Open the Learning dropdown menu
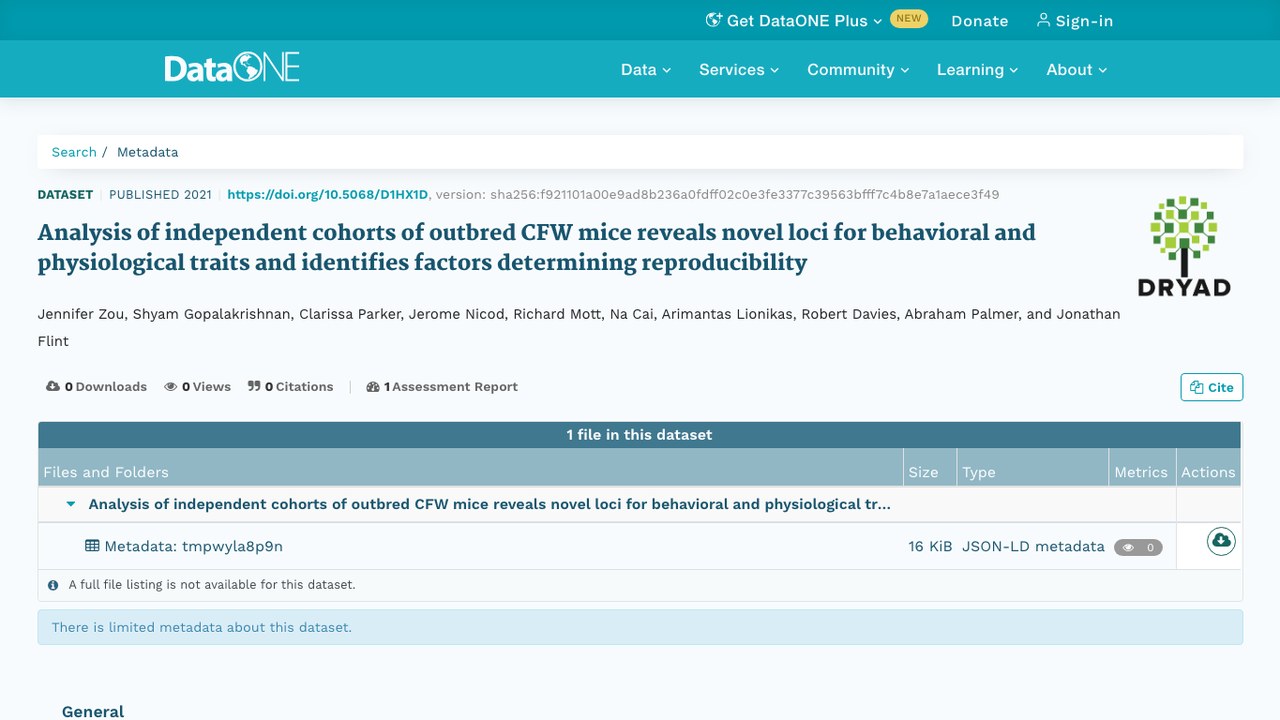The height and width of the screenshot is (720, 1280). click(977, 69)
